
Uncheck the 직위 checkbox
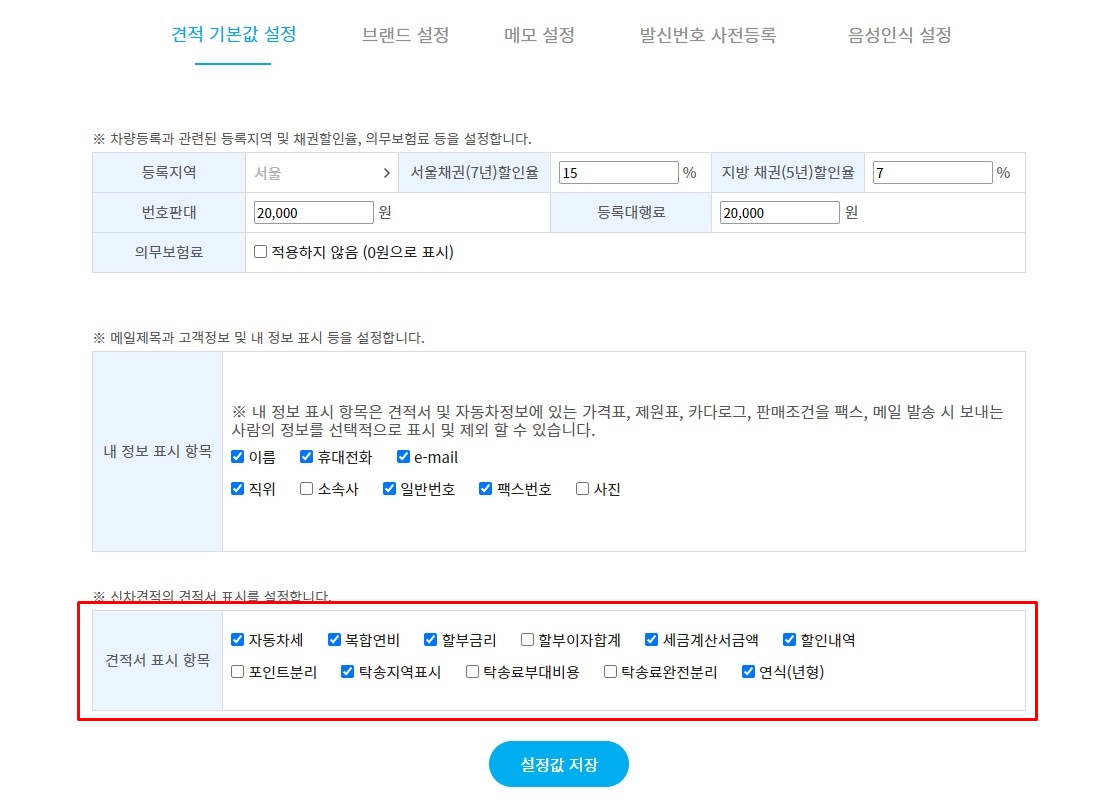[x=237, y=489]
